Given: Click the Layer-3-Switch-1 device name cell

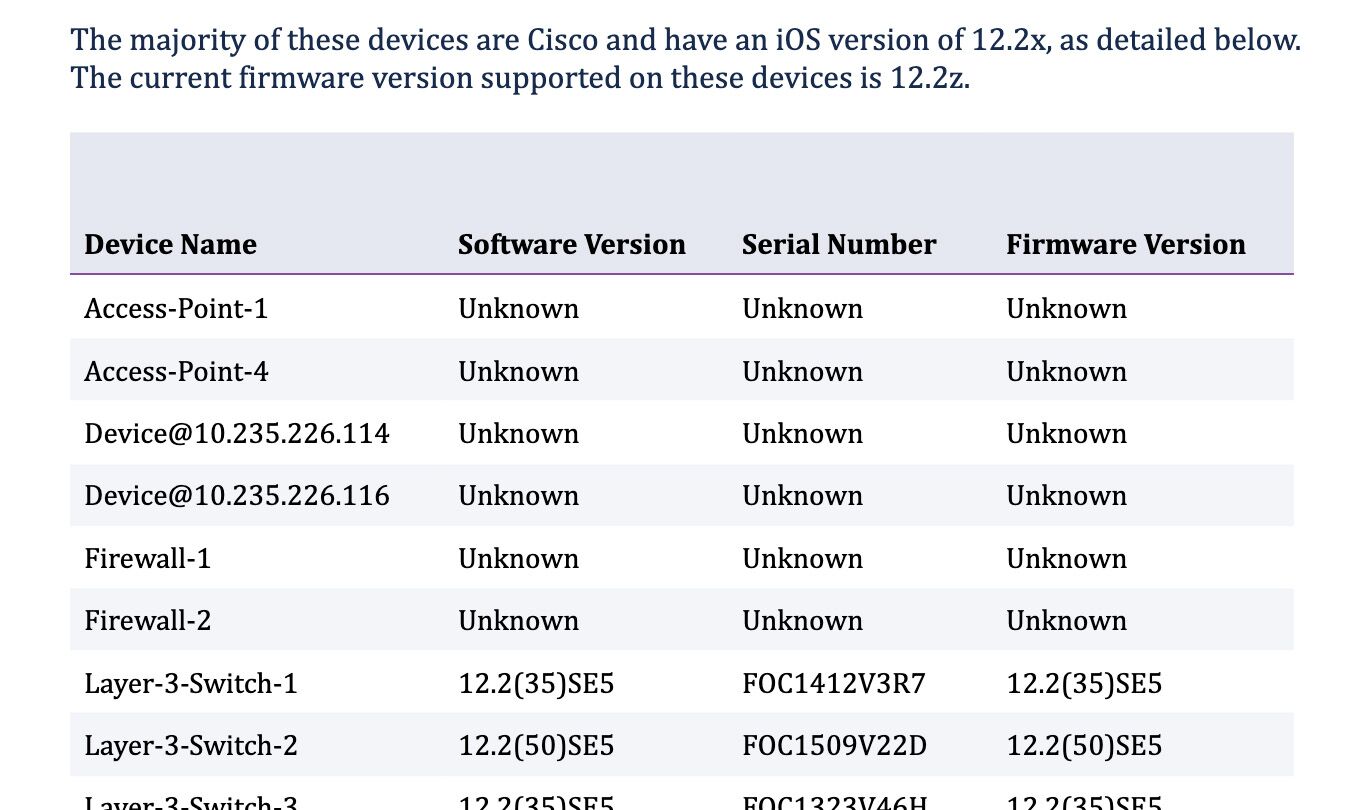Looking at the screenshot, I should coord(190,684).
